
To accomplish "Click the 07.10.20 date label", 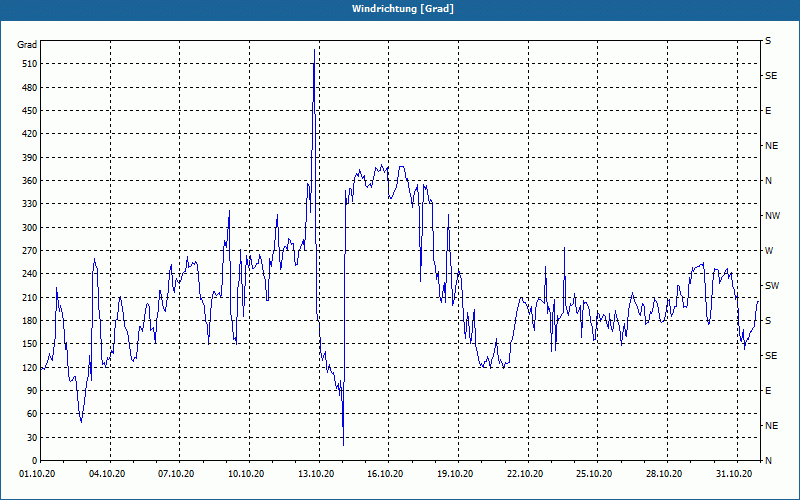I will click(176, 474).
